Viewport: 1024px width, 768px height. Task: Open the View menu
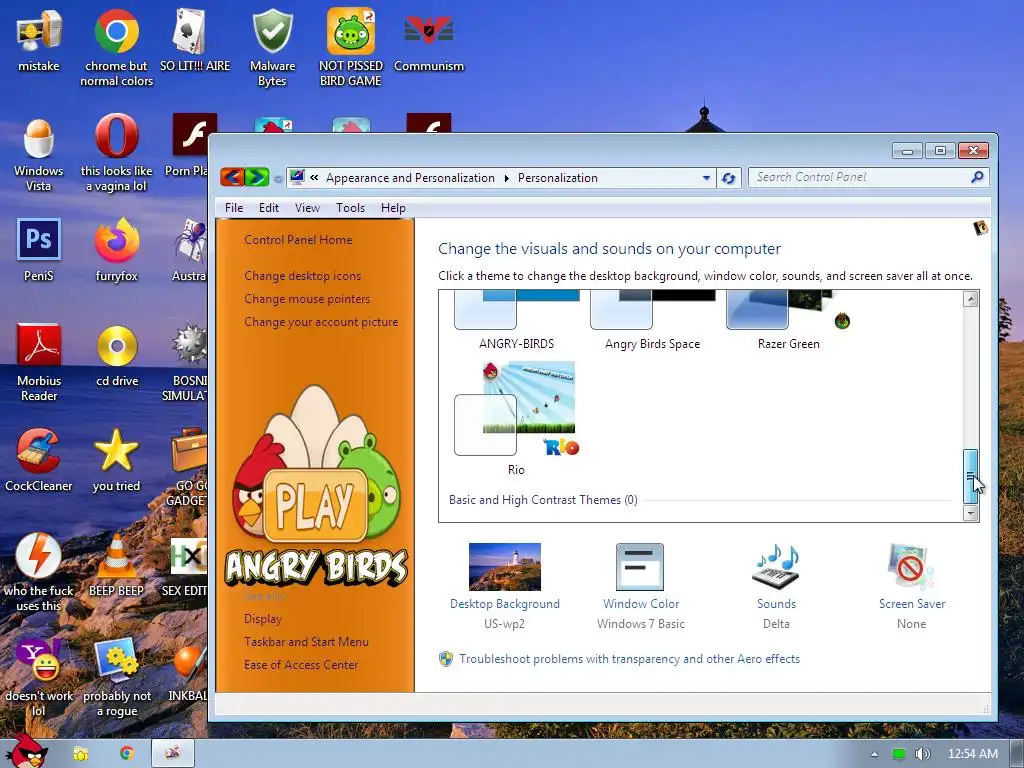point(307,208)
